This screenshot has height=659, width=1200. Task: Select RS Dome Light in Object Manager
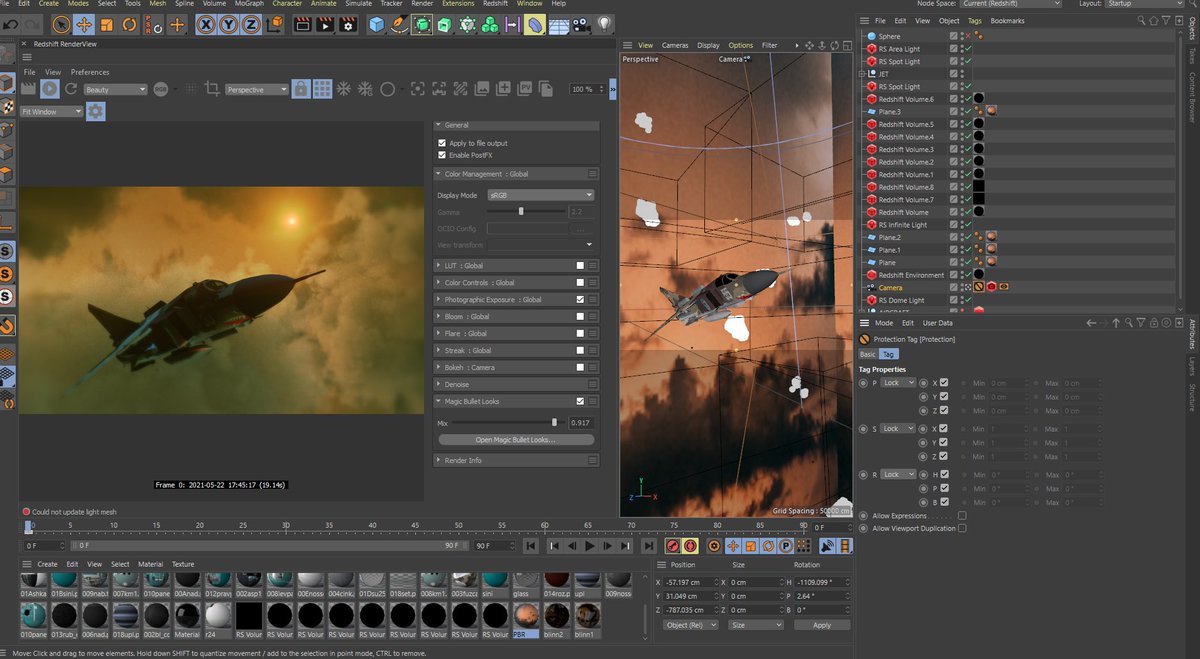pos(901,300)
